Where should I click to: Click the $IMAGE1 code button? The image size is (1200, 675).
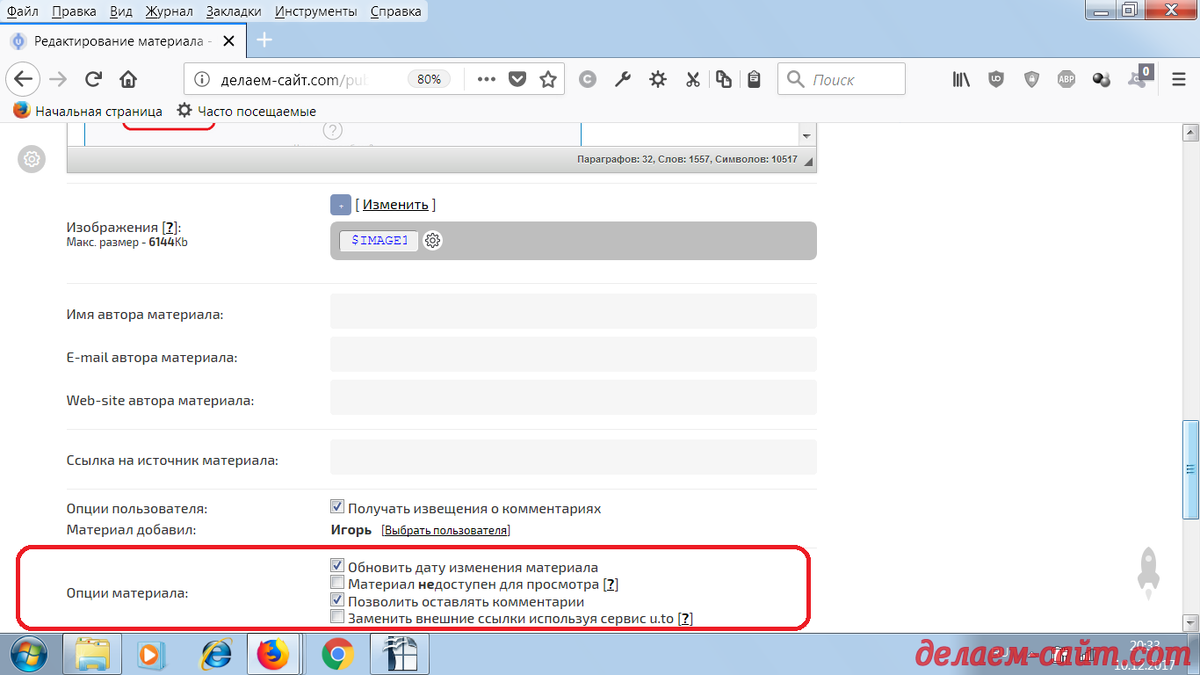[x=379, y=240]
